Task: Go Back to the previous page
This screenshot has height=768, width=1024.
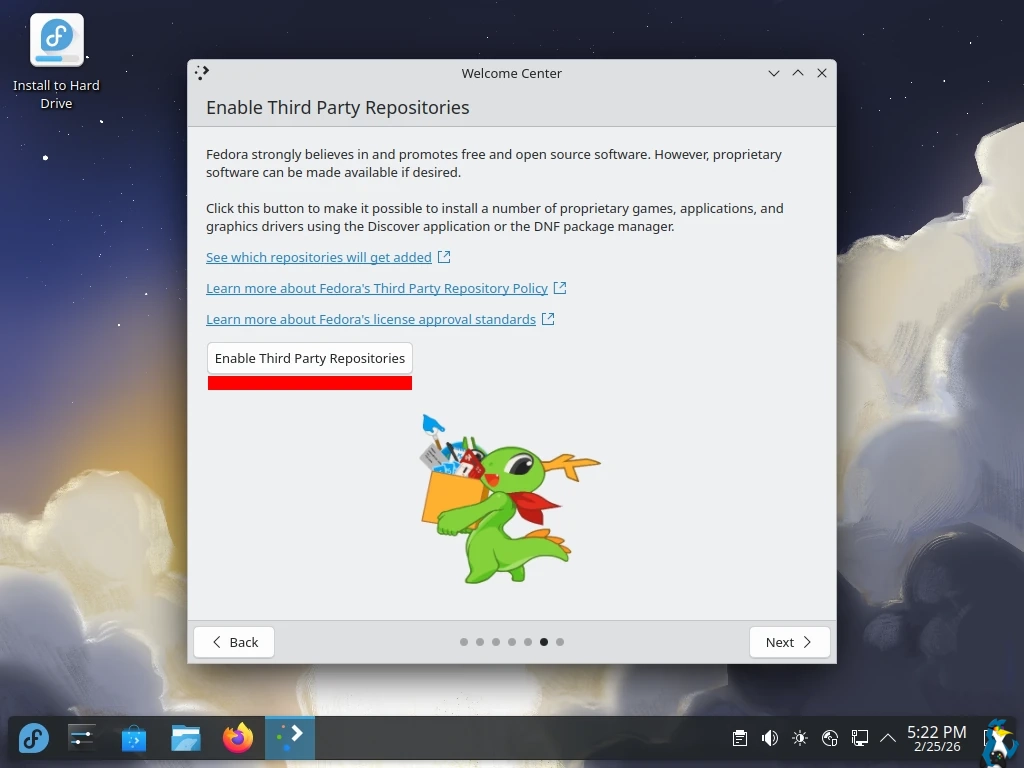Action: click(x=234, y=642)
